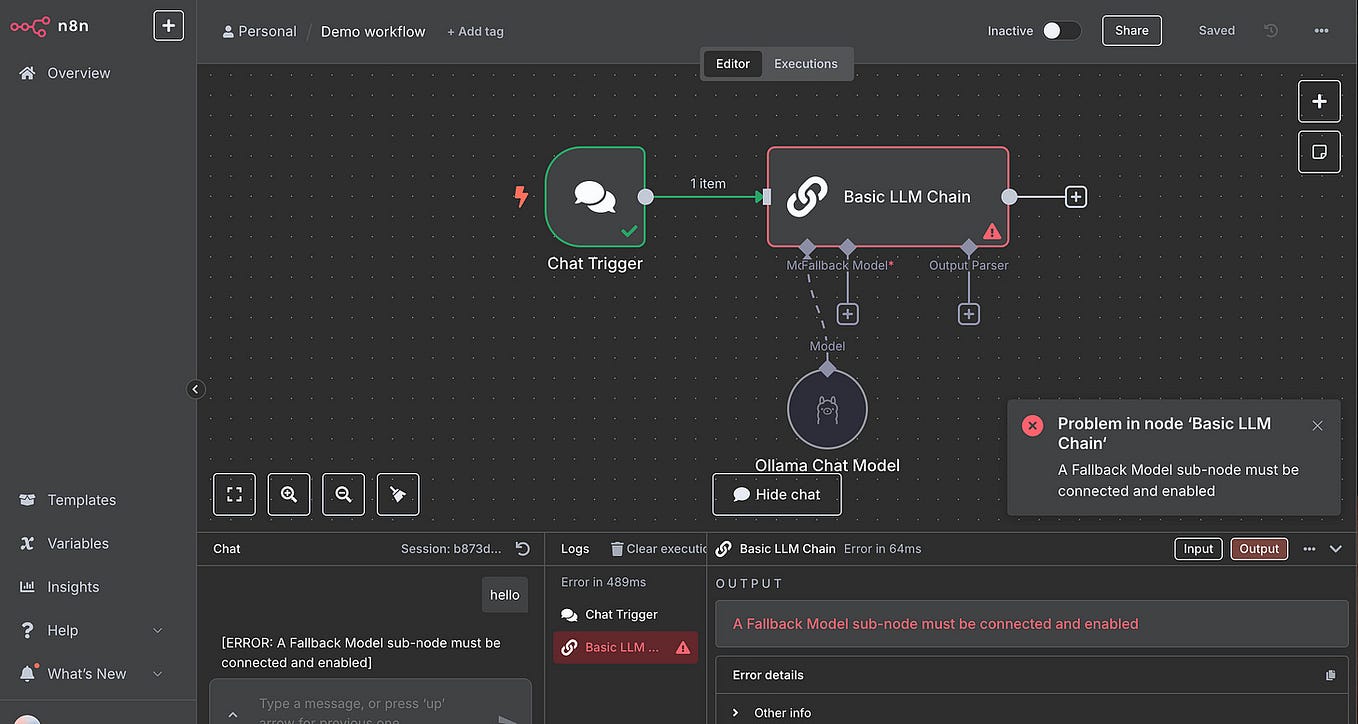Screen dimensions: 1358x724
Task: Click the plus icon to add a node
Action: click(x=1319, y=101)
